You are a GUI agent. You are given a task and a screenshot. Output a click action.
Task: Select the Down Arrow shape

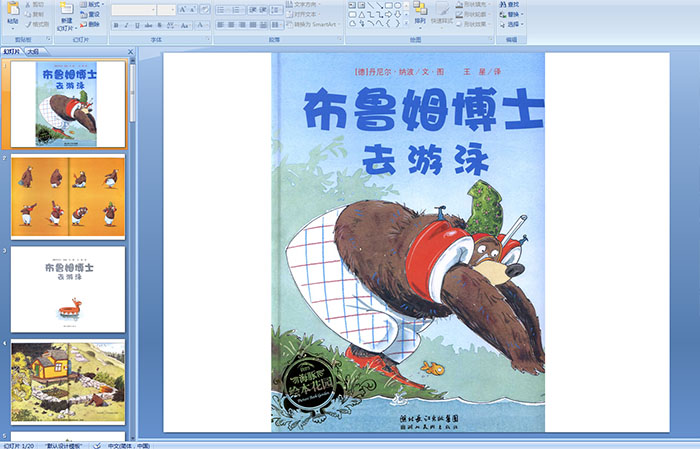(x=398, y=15)
